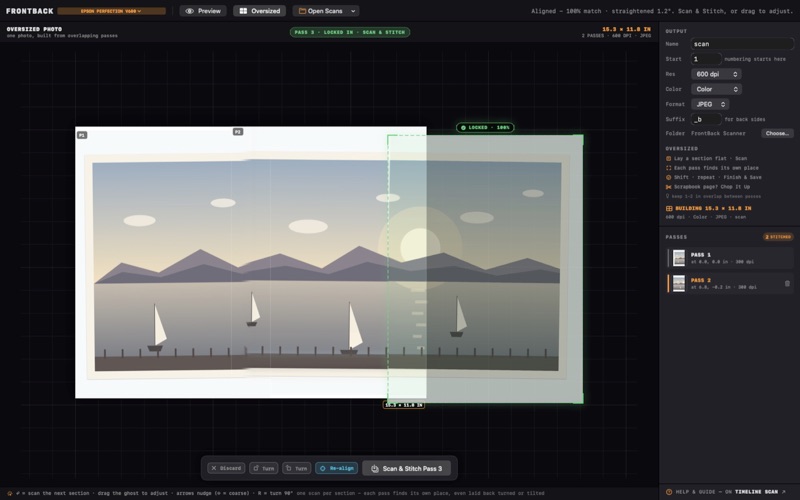Switch to Oversized mode

point(260,11)
